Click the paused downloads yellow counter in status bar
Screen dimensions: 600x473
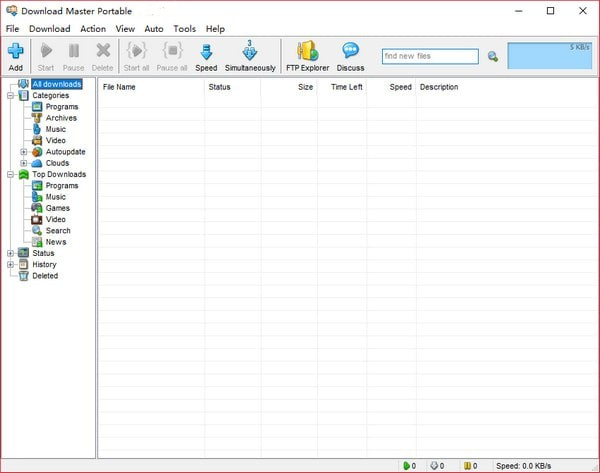coord(471,466)
